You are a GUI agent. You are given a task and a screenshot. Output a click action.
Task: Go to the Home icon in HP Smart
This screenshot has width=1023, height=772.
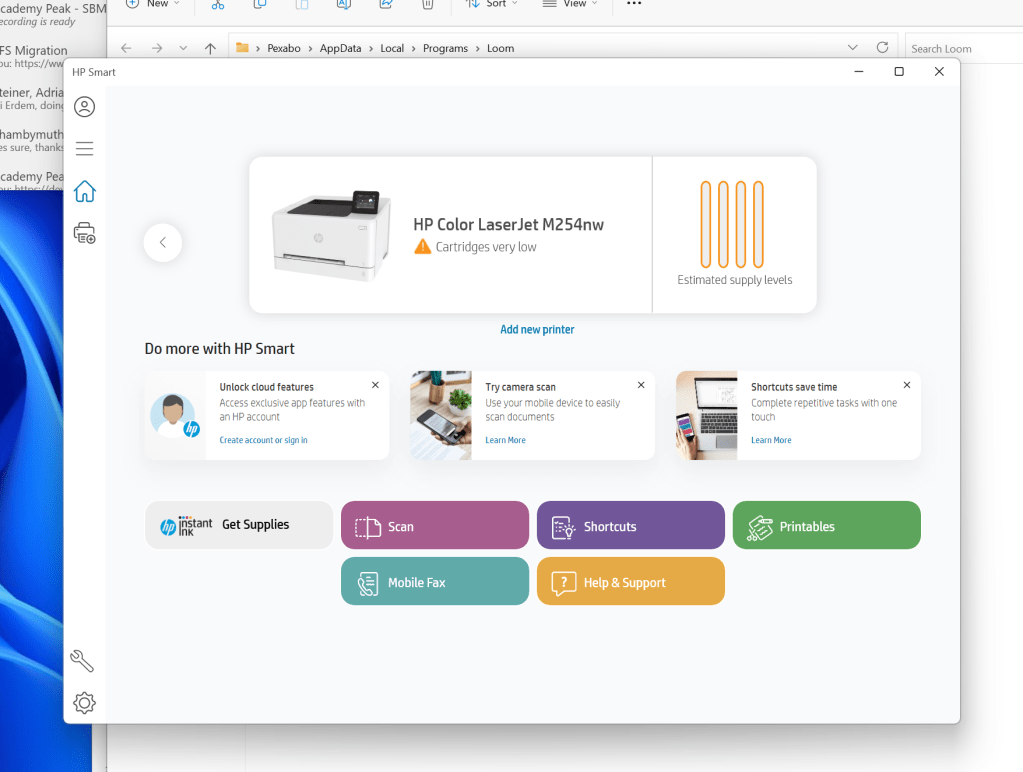(84, 191)
